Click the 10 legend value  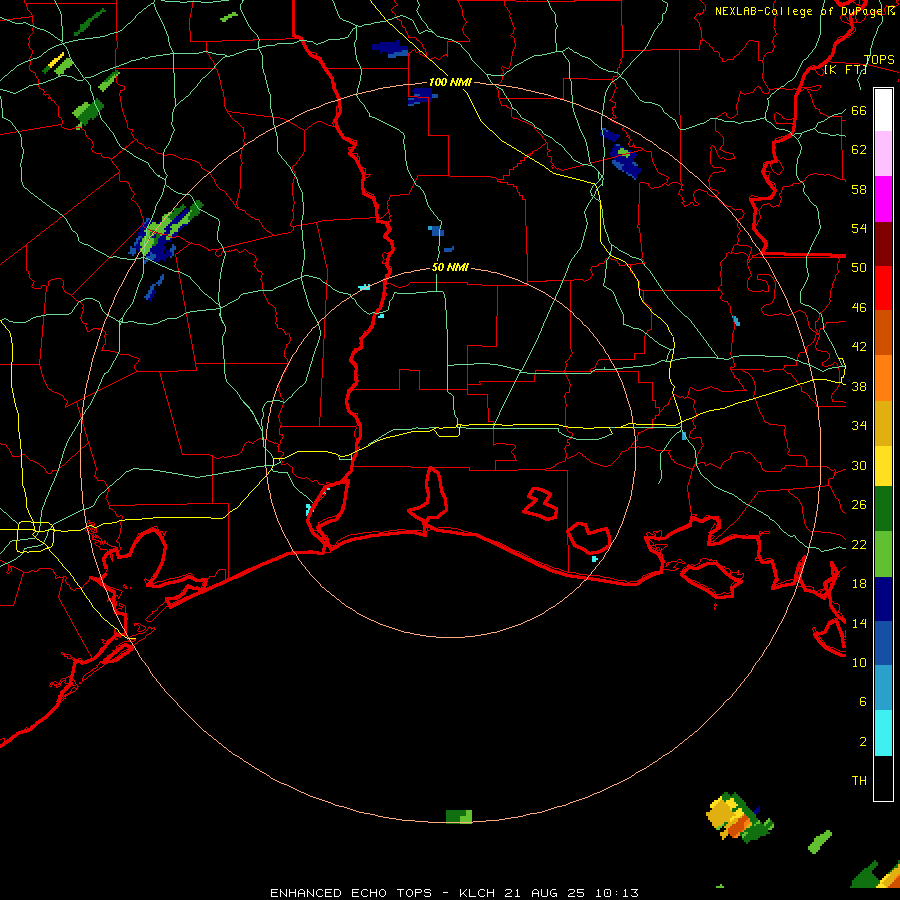(x=859, y=662)
